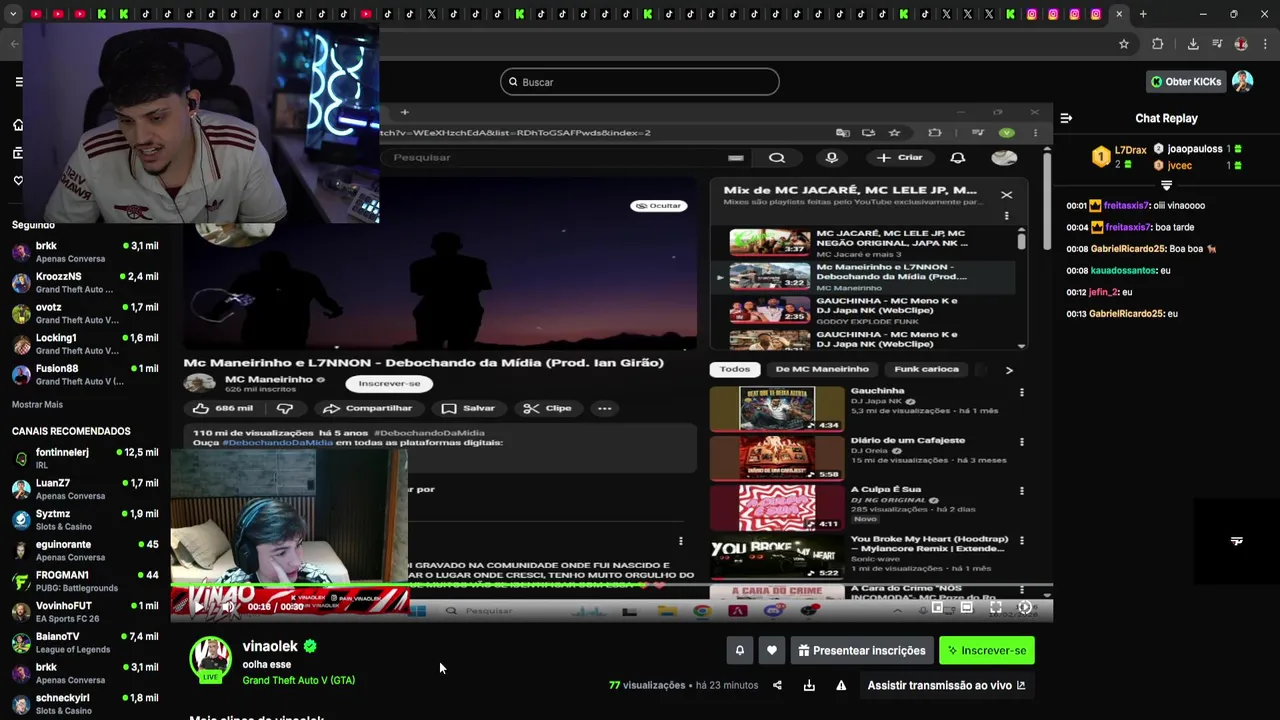Viewport: 1280px width, 720px height.
Task: Open fontinneierj recommended channel
Action: click(84, 459)
